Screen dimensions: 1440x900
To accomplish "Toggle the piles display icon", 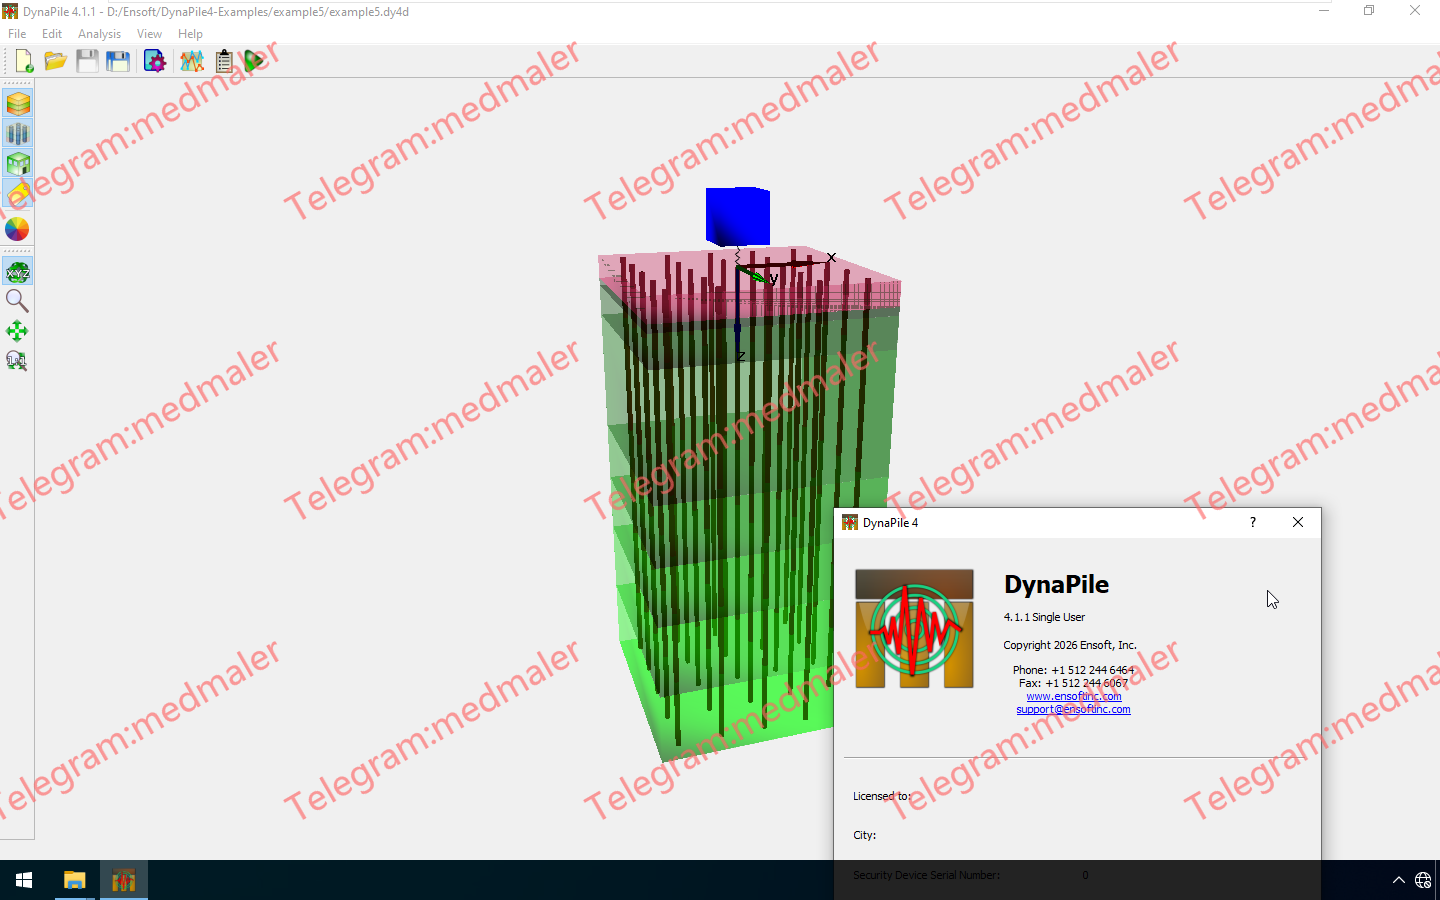I will [17, 133].
